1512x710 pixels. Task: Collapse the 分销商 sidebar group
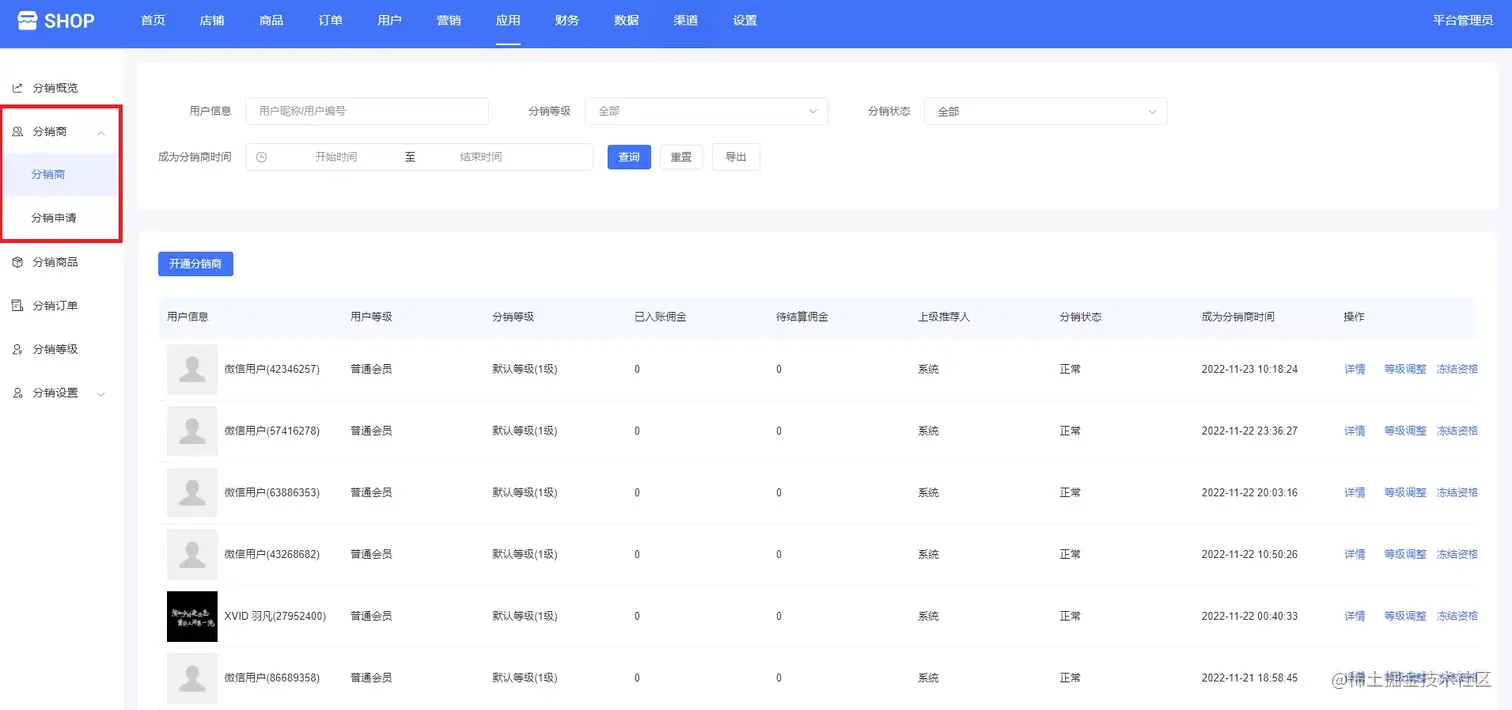pyautogui.click(x=101, y=132)
